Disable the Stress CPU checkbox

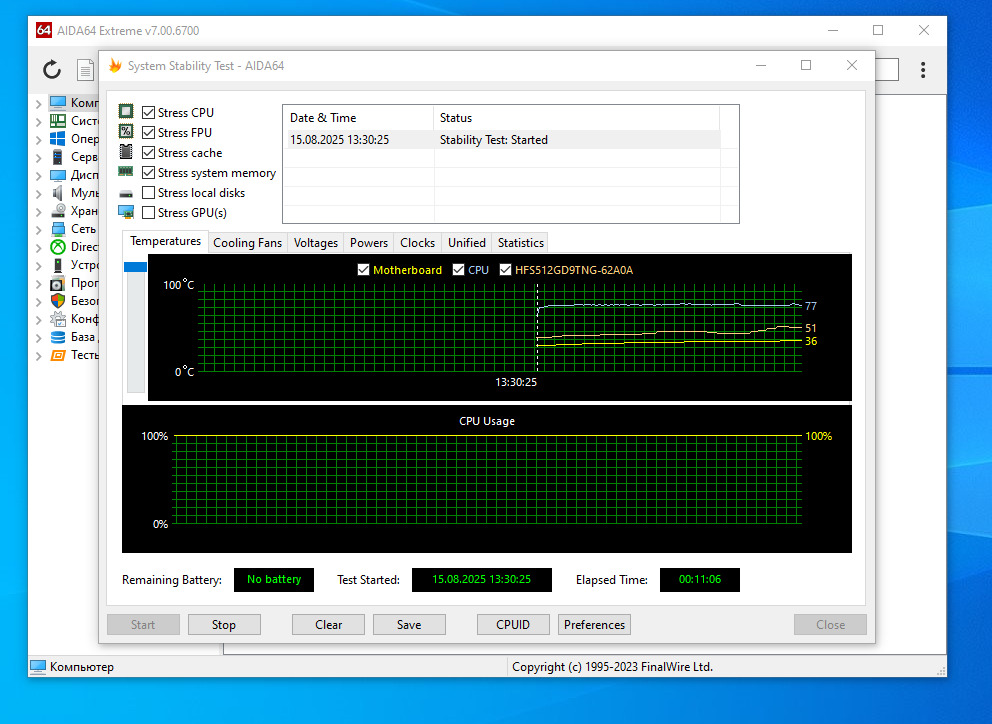click(x=149, y=113)
